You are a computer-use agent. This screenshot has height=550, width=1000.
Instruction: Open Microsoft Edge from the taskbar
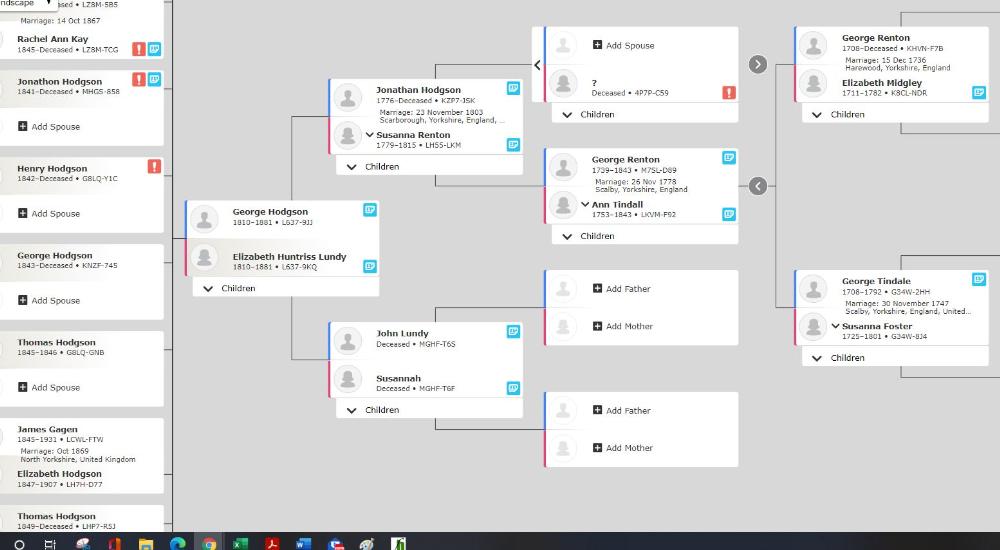pos(177,544)
